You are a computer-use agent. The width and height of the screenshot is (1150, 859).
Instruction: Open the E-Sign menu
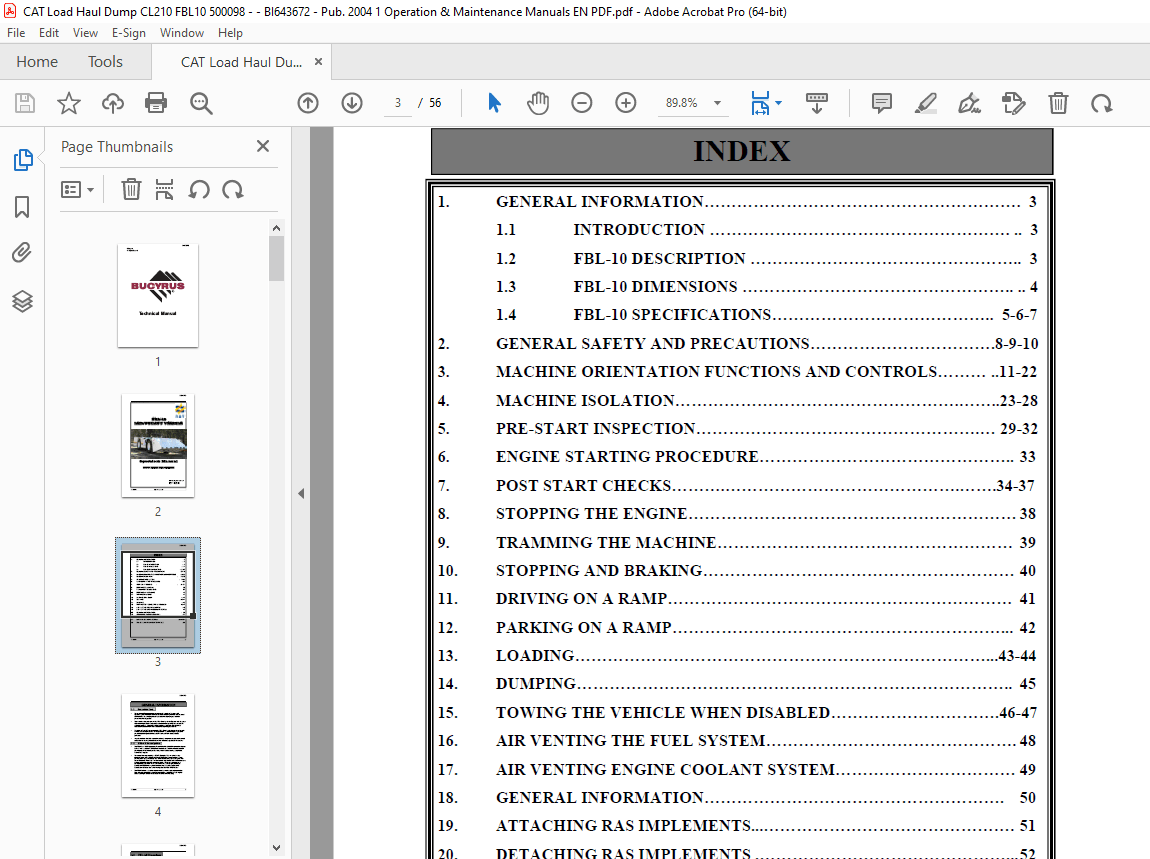pos(128,32)
